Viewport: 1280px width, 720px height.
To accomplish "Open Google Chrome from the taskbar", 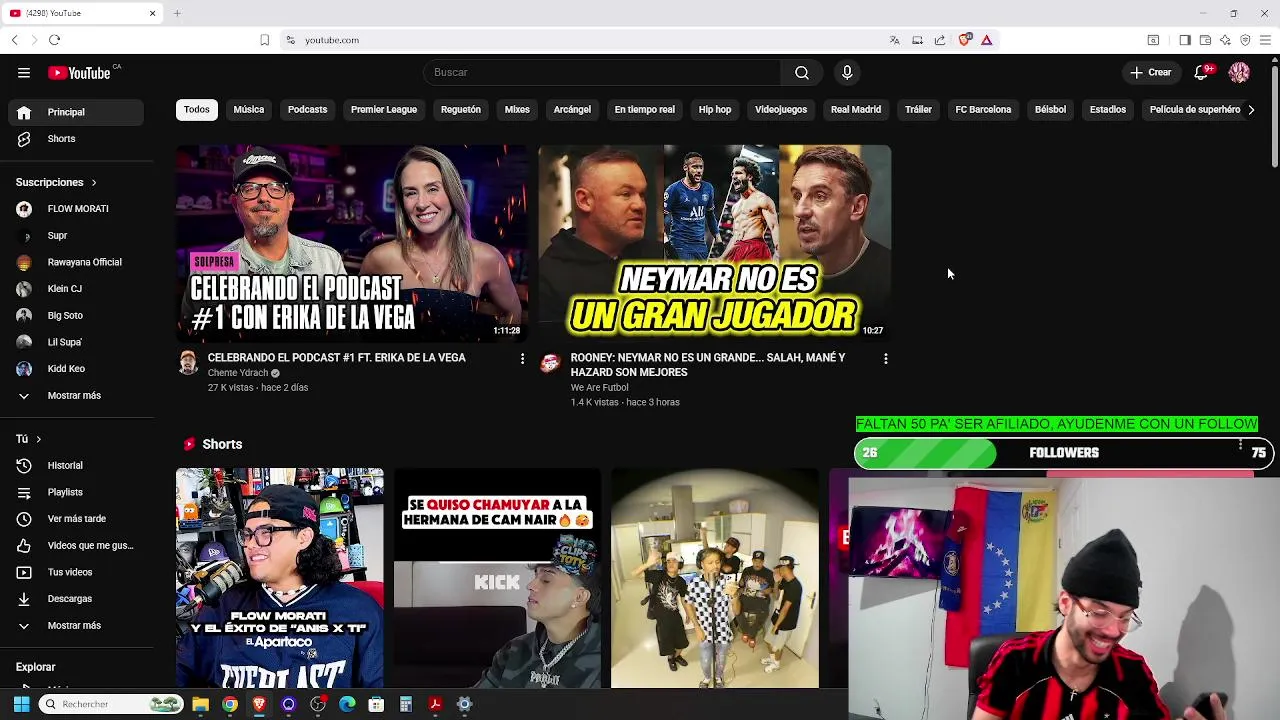I will [230, 704].
